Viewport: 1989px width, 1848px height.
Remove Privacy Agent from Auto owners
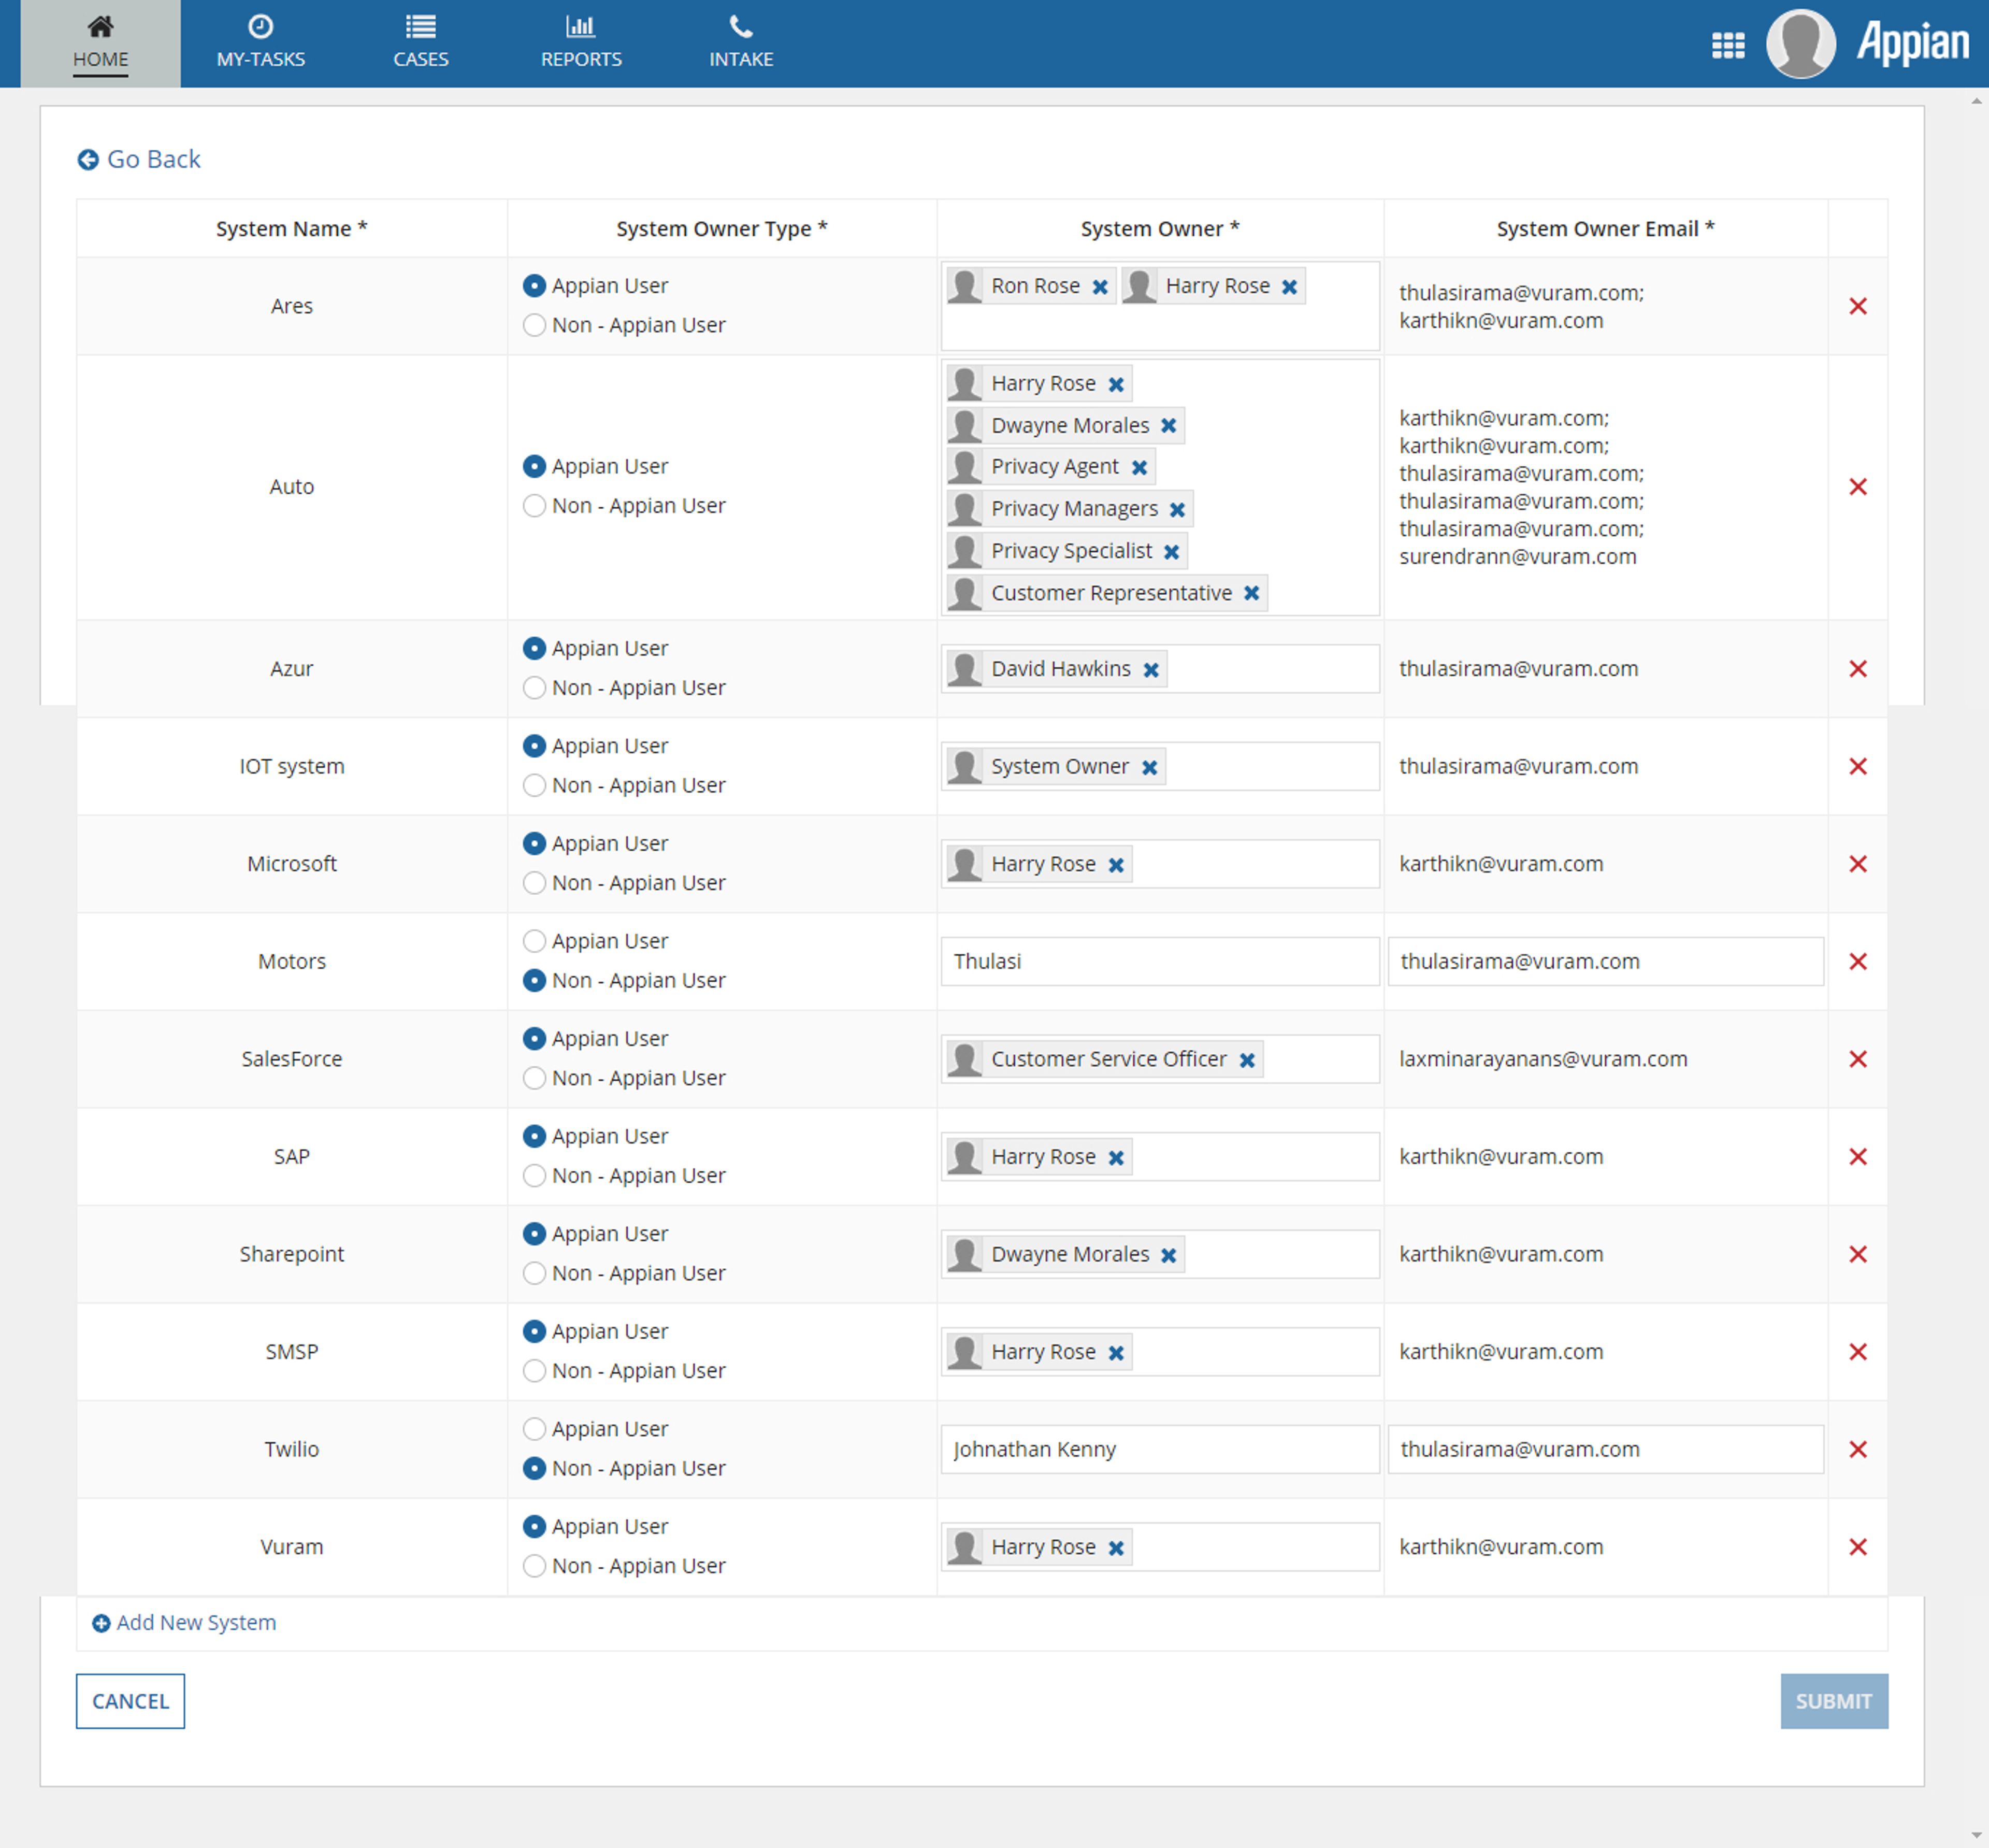point(1139,467)
